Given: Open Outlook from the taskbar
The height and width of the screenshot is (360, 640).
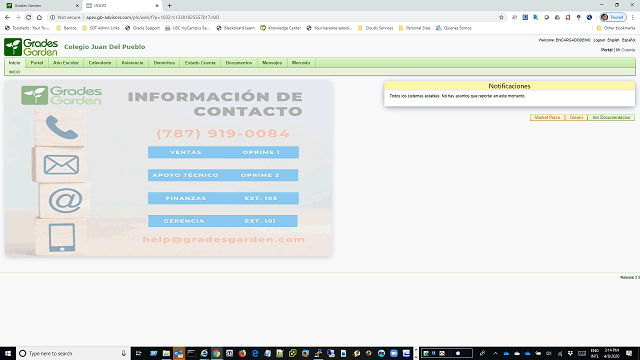Looking at the screenshot, I should coord(179,353).
